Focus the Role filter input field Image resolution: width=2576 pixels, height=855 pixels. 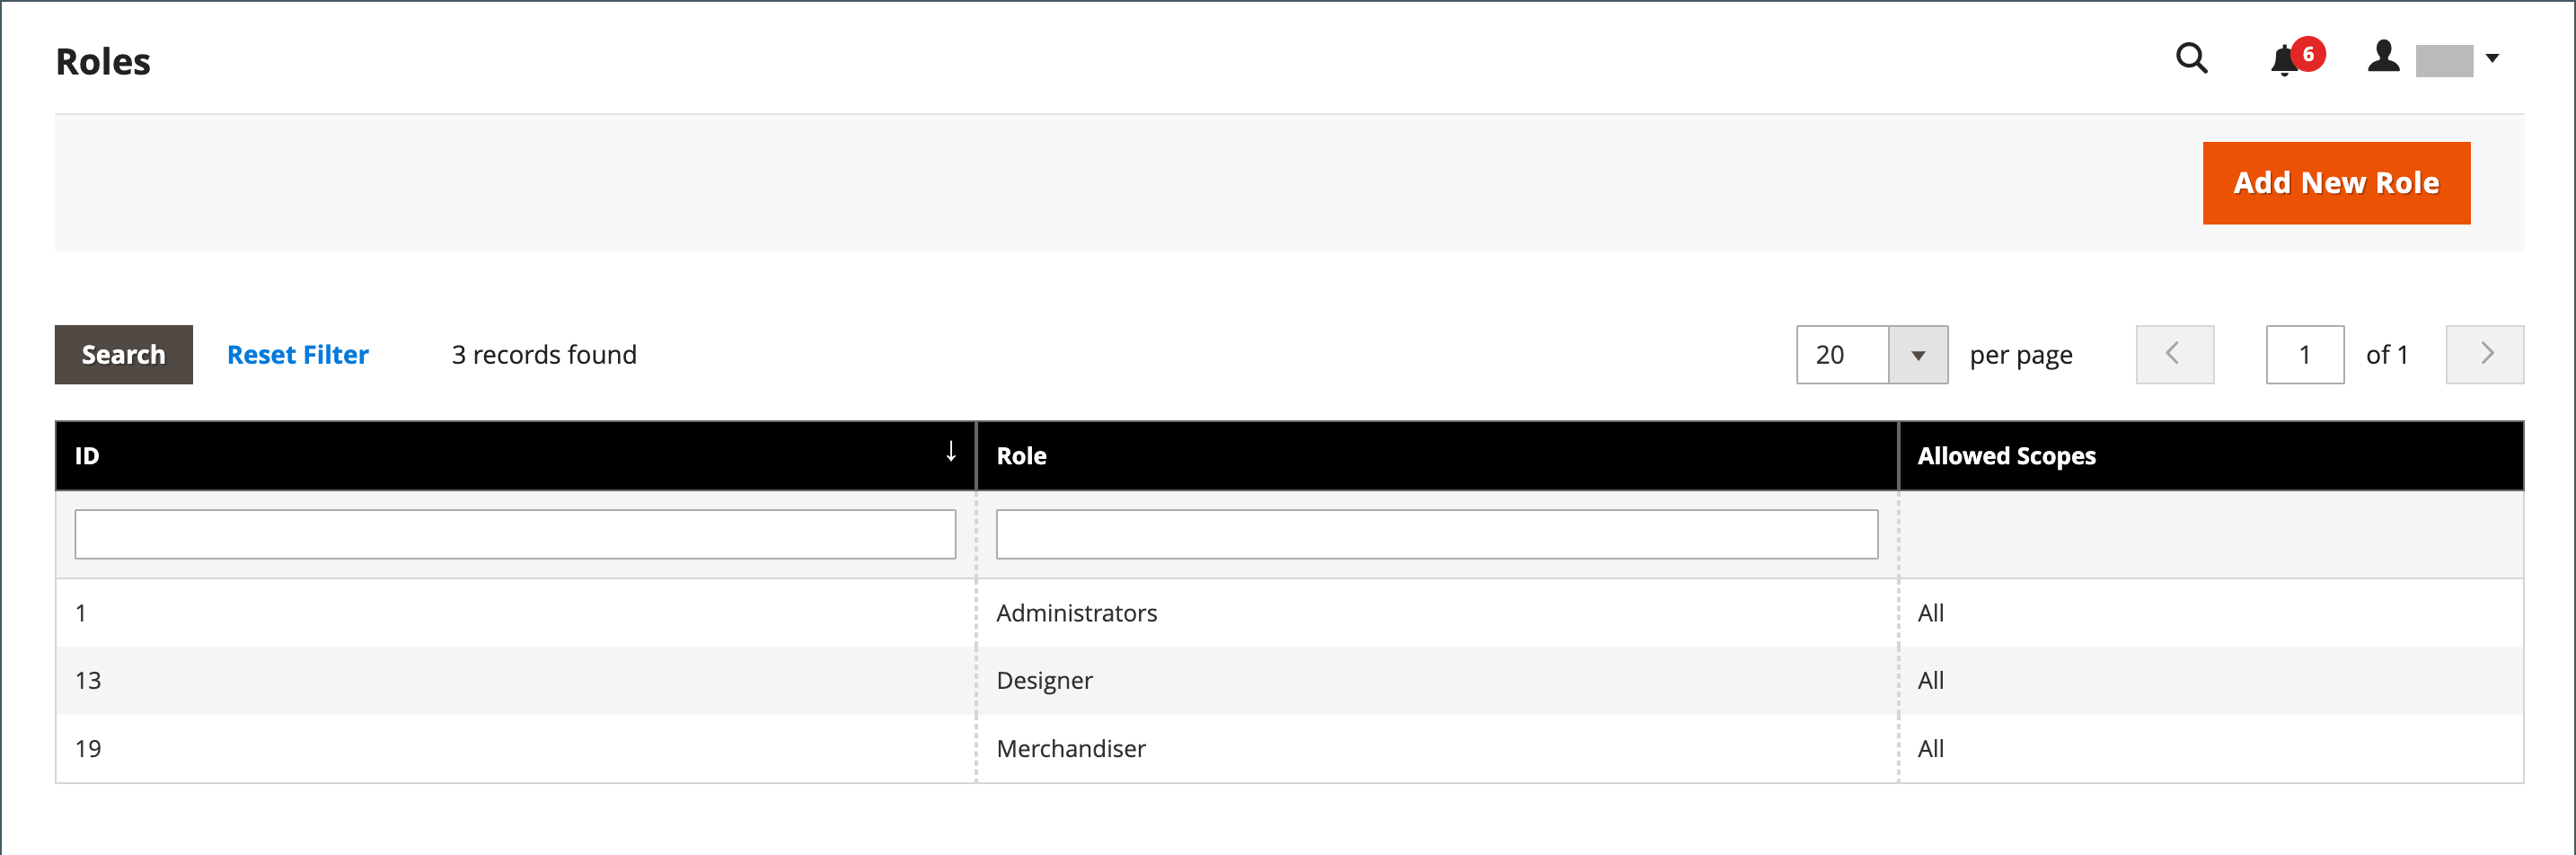point(1436,534)
